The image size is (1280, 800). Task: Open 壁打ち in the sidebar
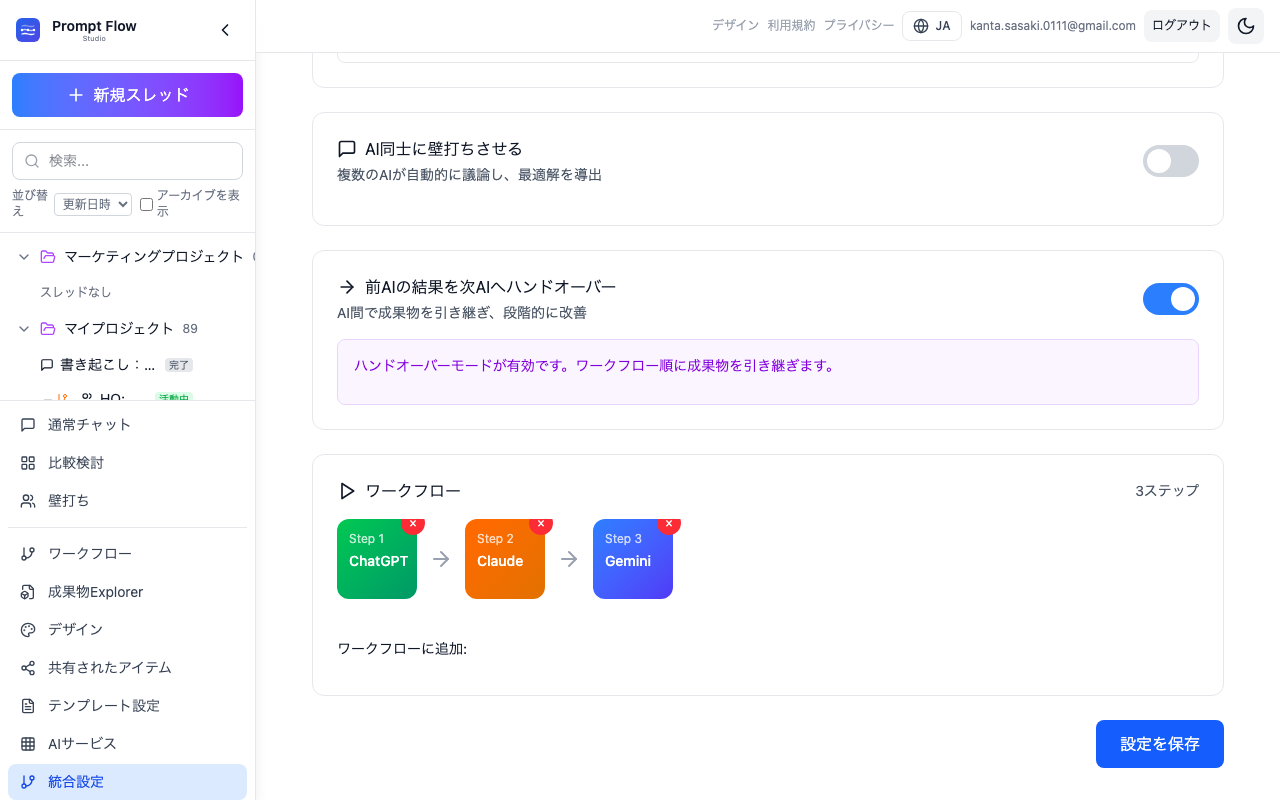[127, 501]
